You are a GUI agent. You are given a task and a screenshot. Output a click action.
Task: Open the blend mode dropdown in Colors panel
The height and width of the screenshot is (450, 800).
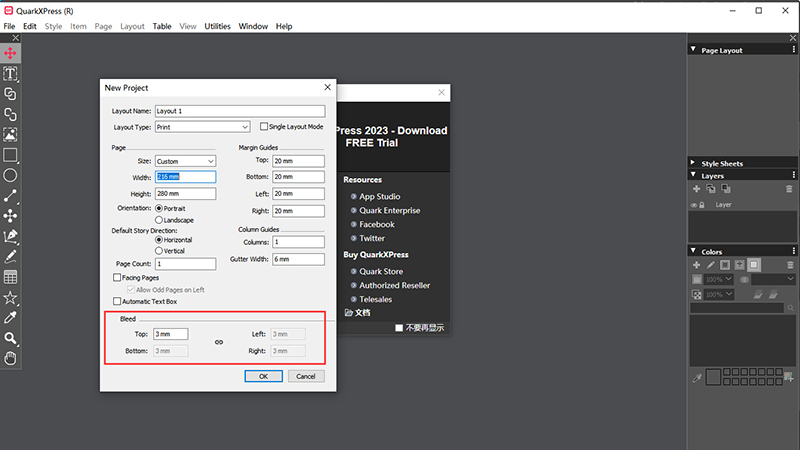coord(773,279)
